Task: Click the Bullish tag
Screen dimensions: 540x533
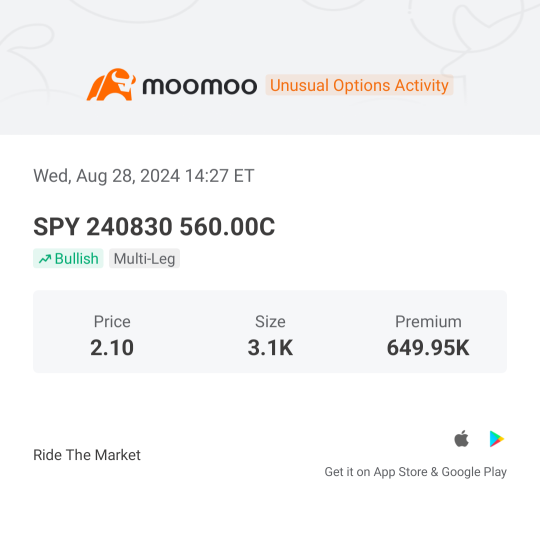Action: [68, 258]
